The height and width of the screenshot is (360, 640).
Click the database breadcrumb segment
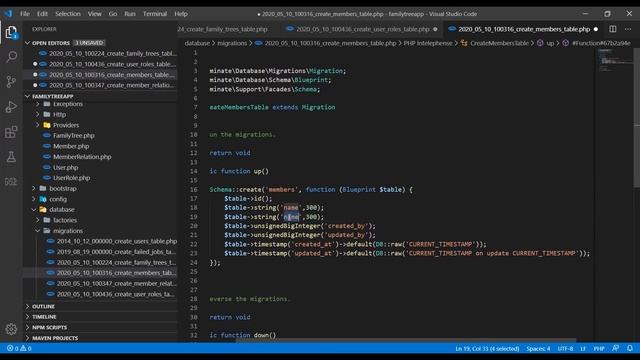point(197,43)
